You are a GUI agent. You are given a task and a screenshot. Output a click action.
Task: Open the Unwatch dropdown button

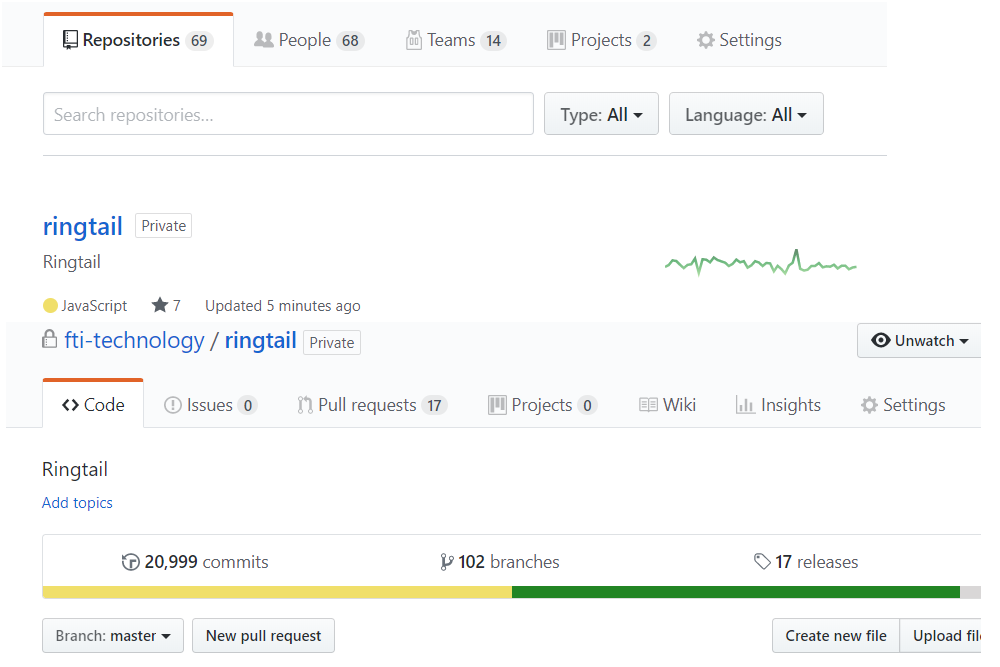(919, 341)
